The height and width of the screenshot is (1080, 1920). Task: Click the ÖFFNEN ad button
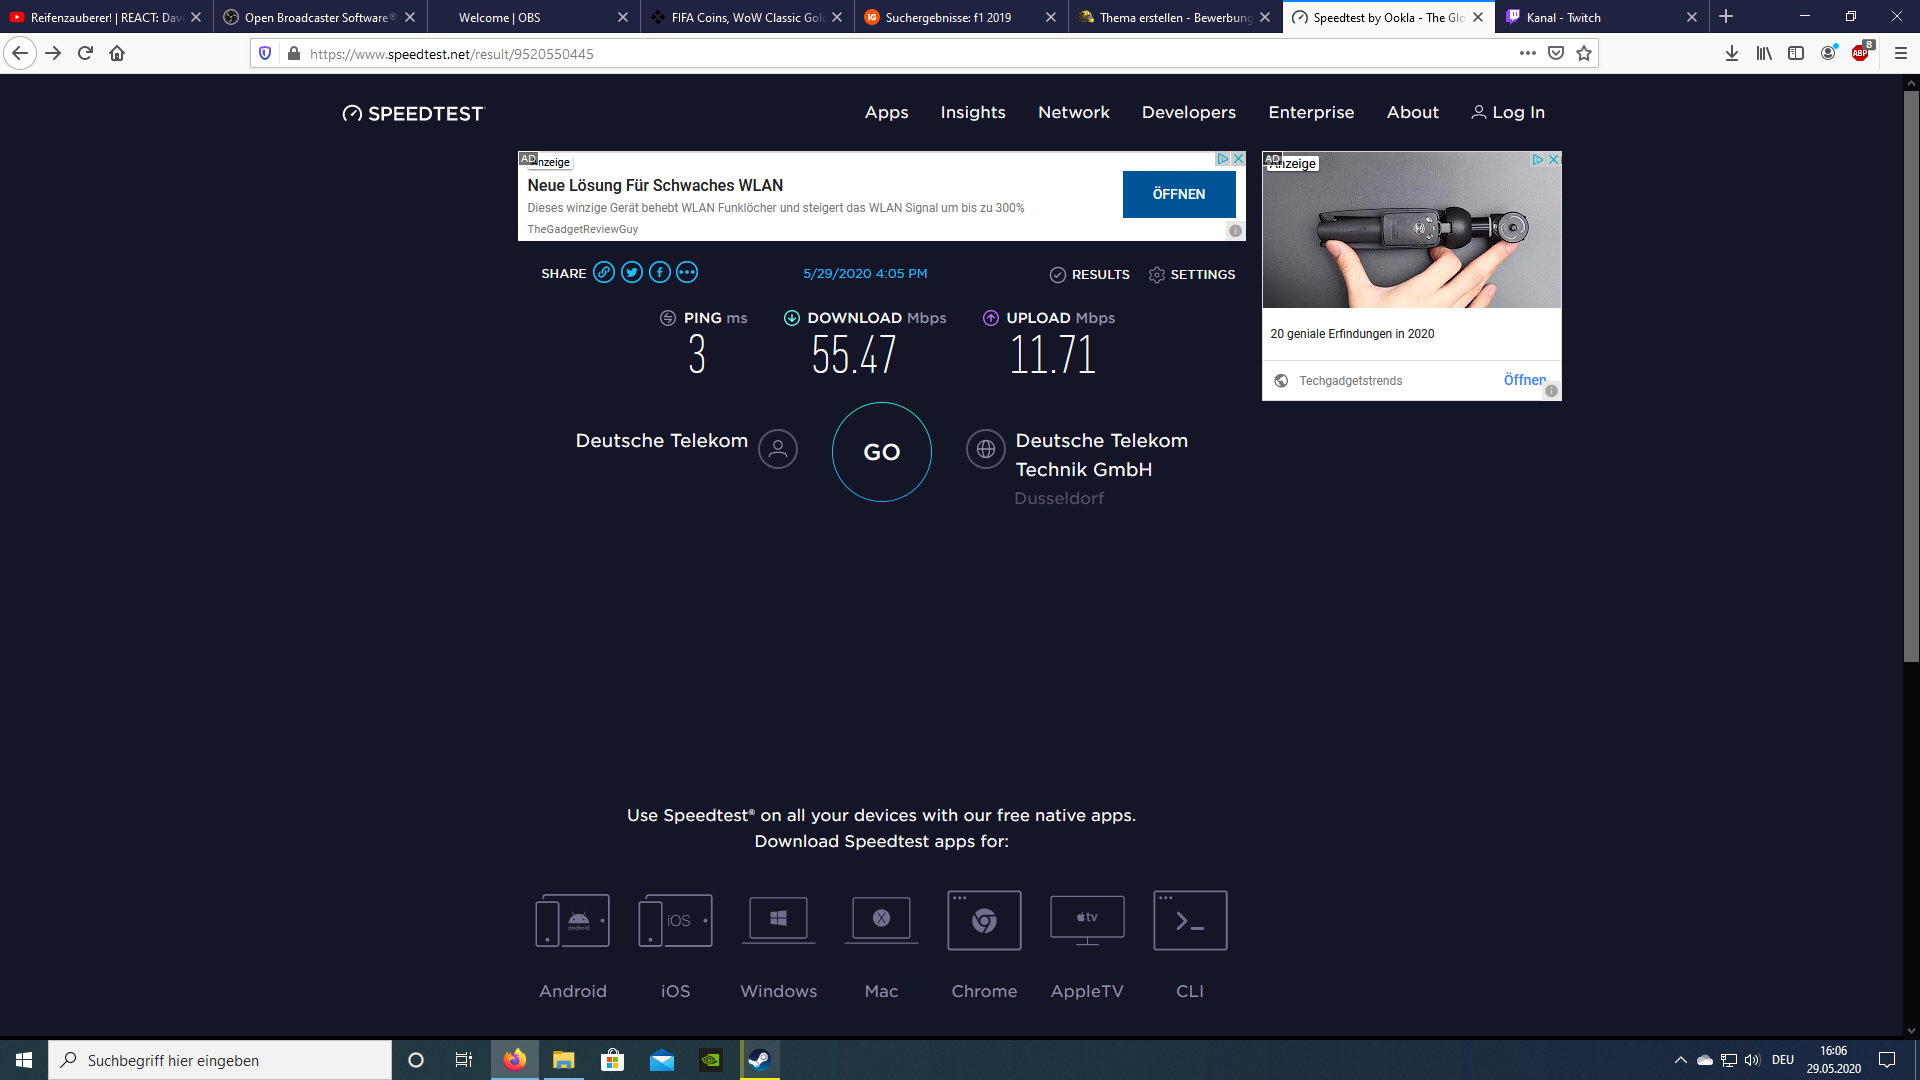point(1179,194)
